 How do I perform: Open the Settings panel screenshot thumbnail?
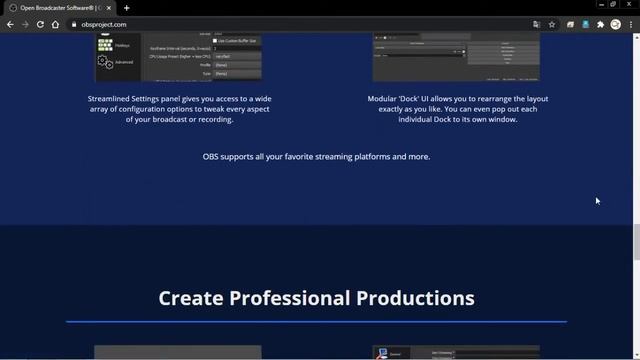[178, 57]
